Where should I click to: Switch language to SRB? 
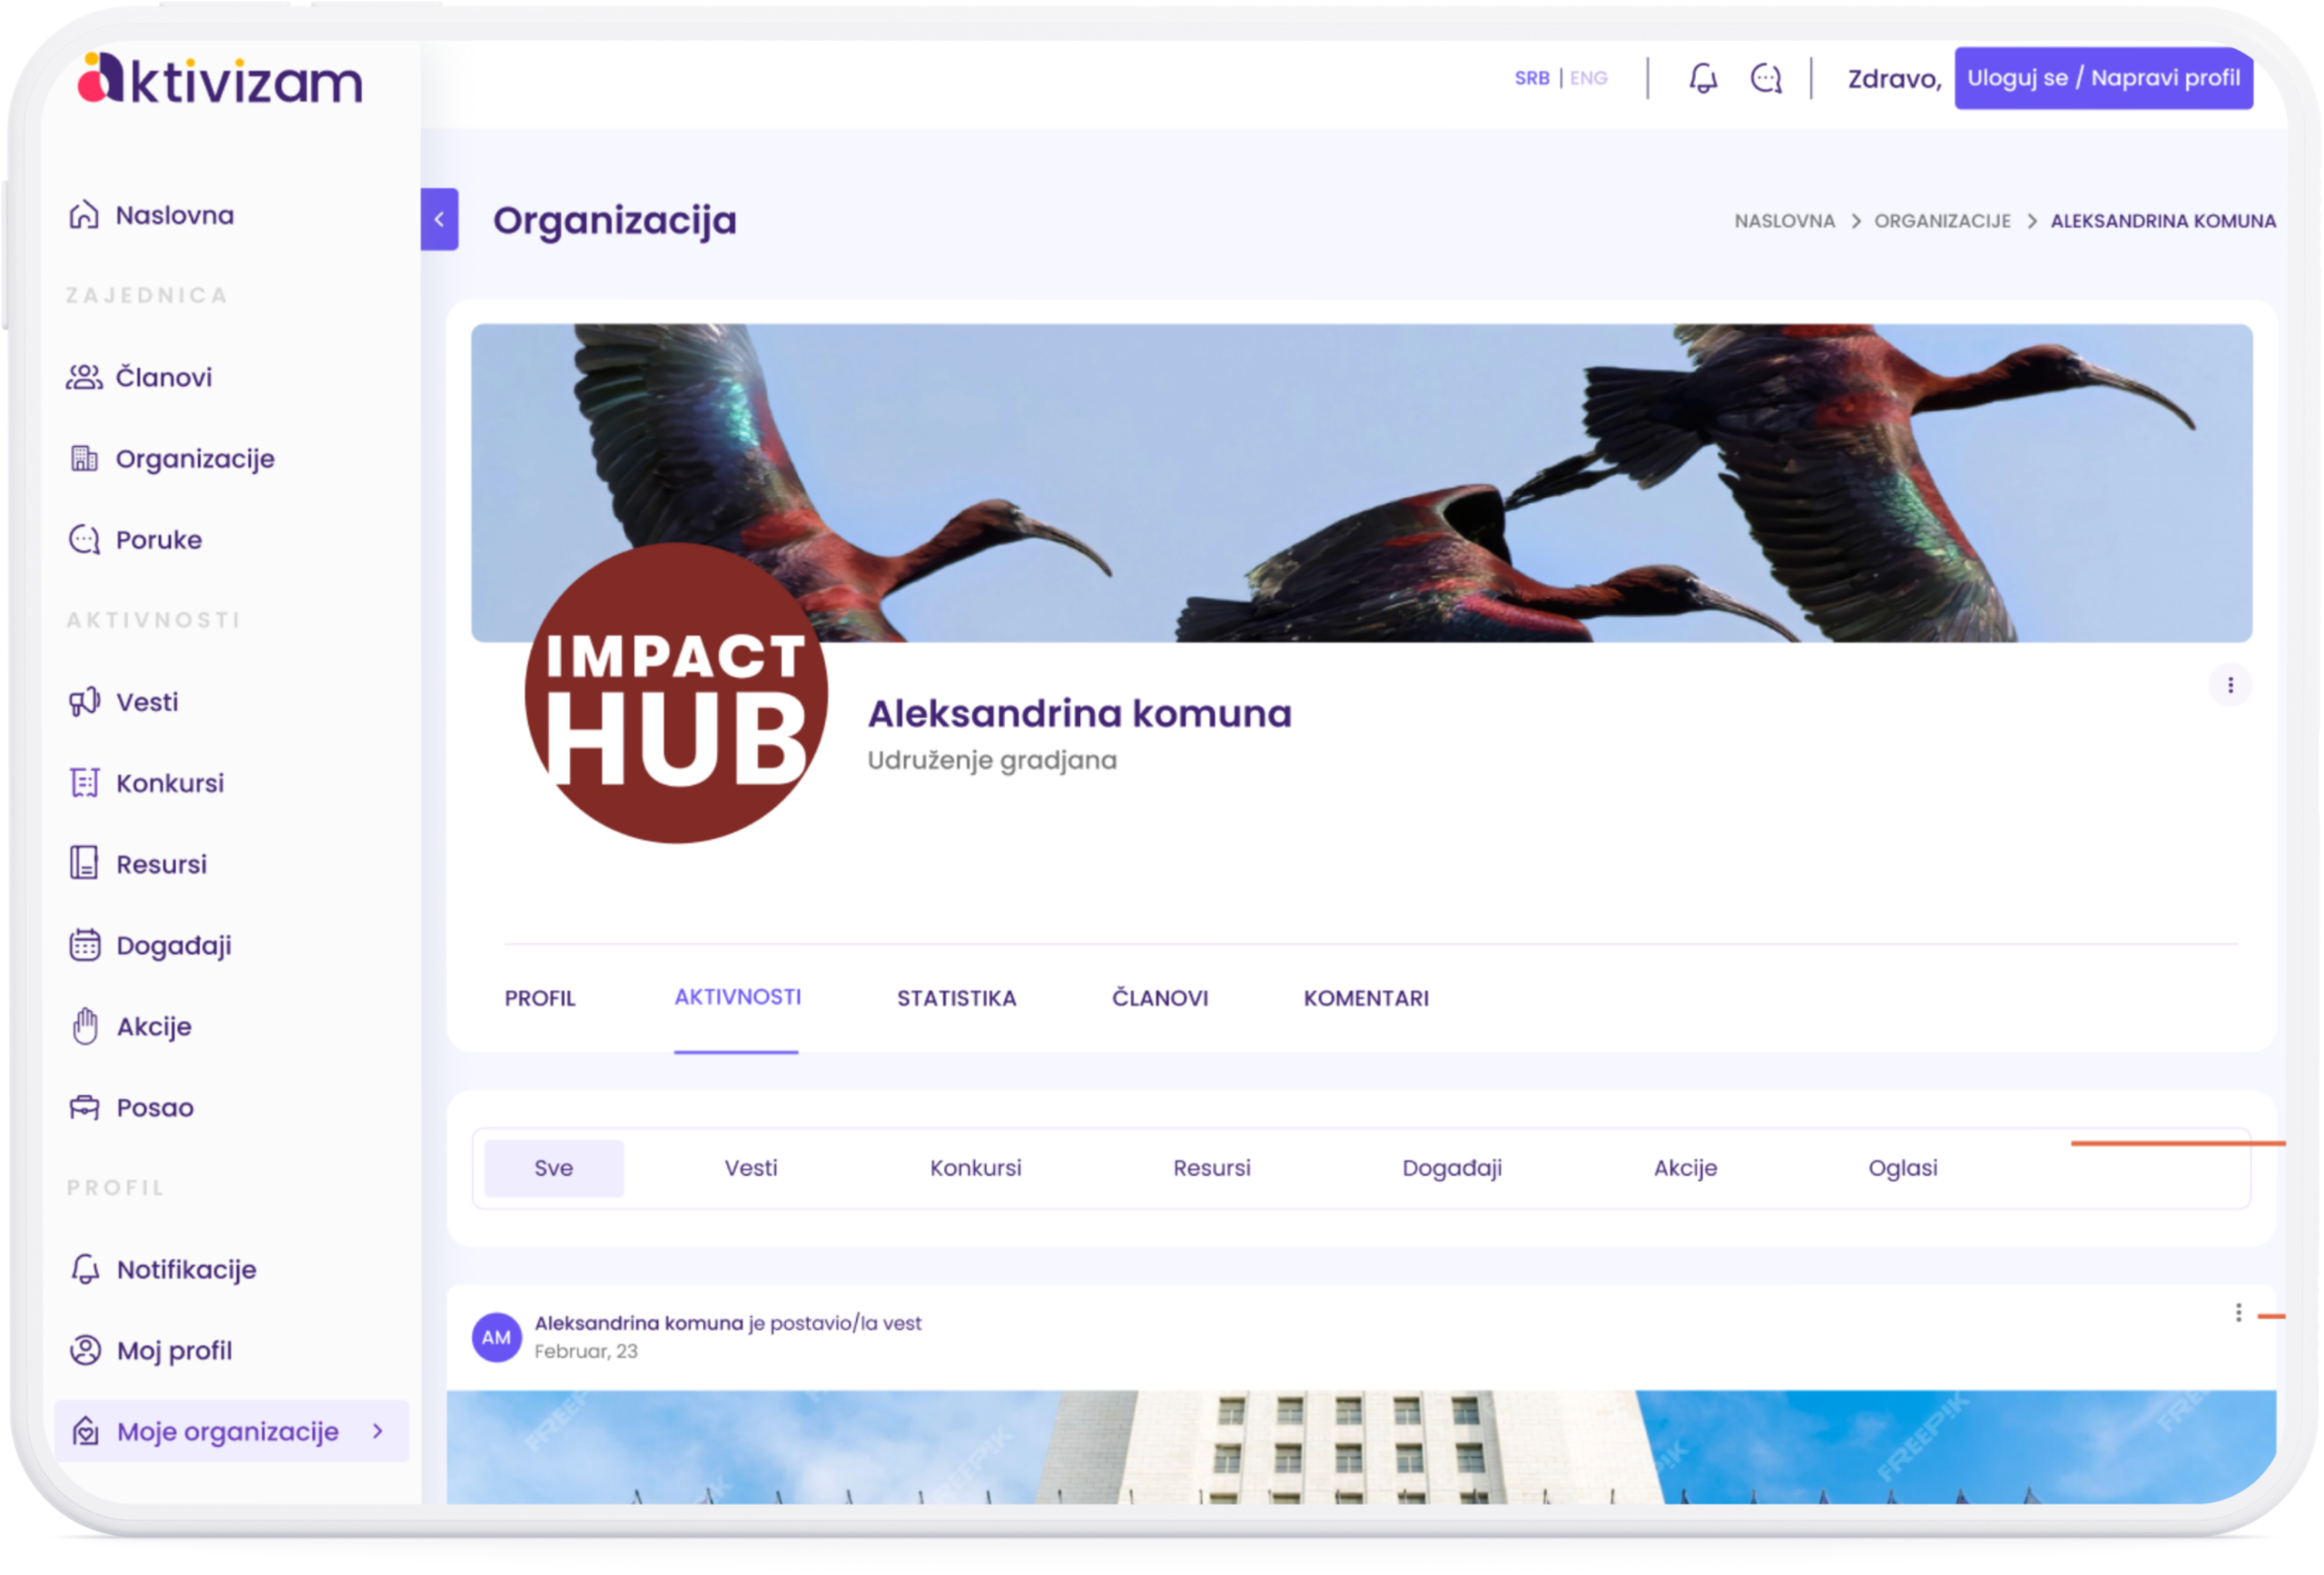point(1531,78)
